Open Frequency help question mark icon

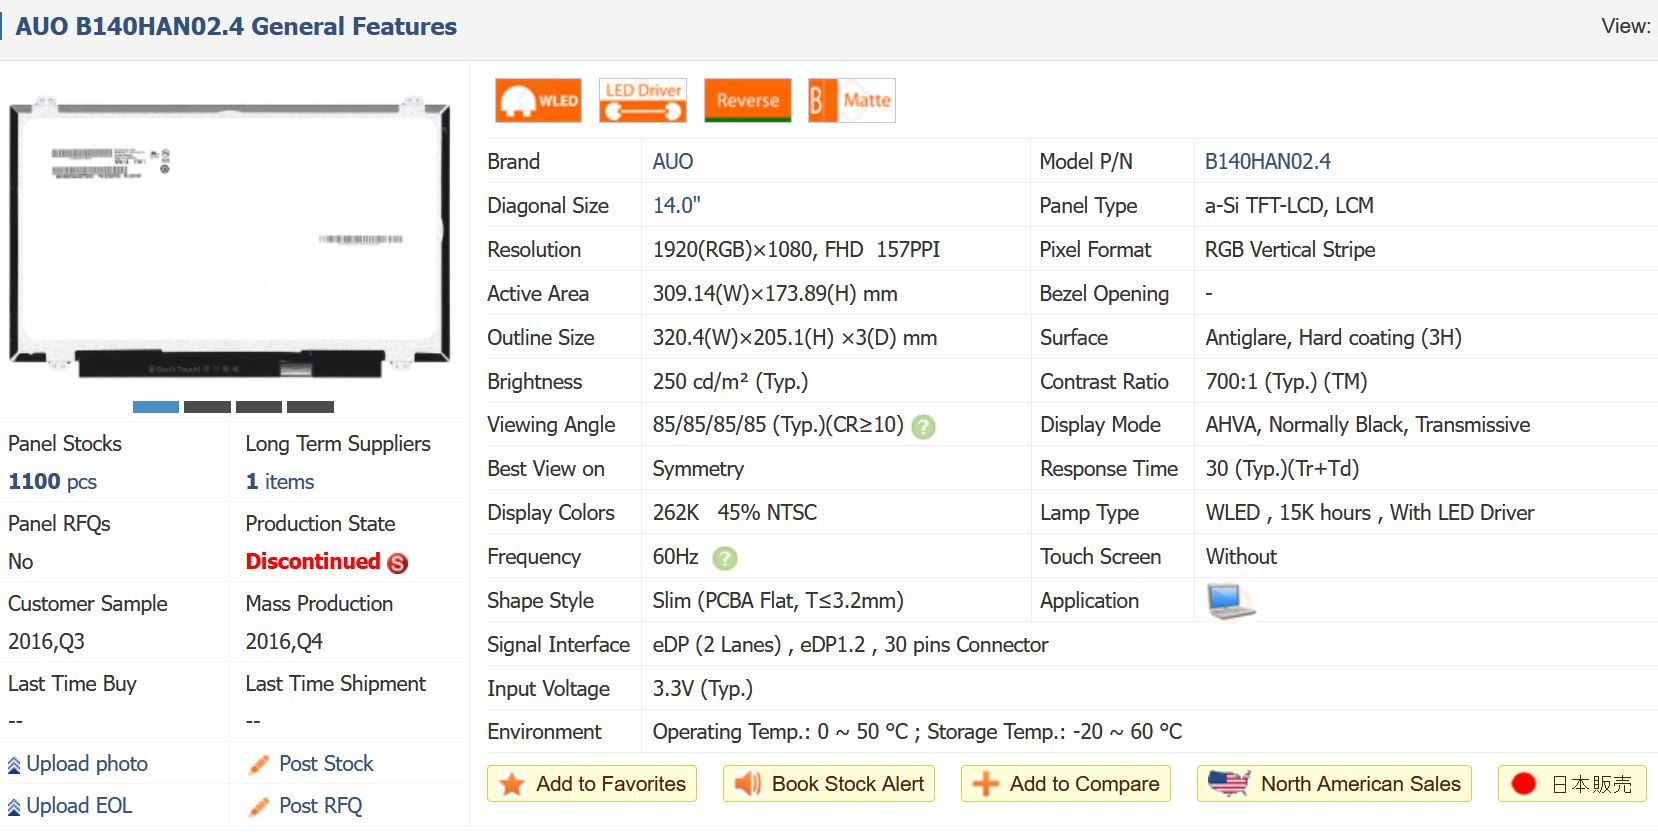pos(725,558)
